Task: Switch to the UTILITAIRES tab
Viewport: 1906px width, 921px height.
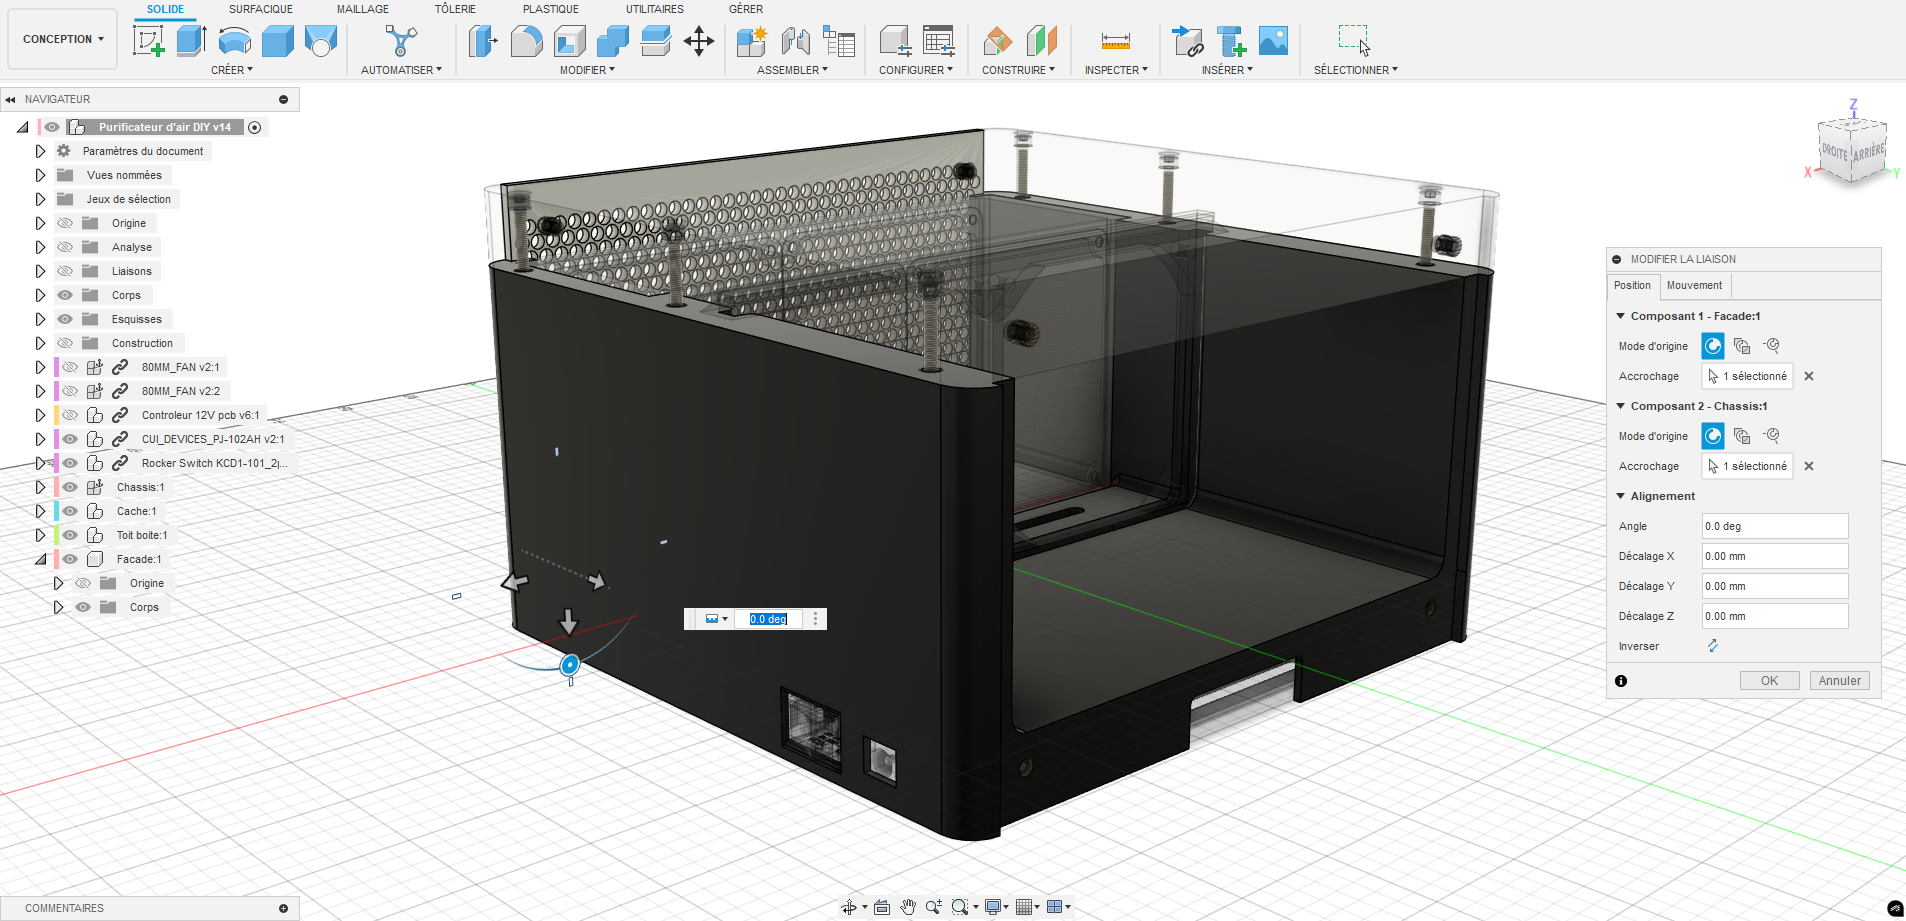Action: click(x=655, y=9)
